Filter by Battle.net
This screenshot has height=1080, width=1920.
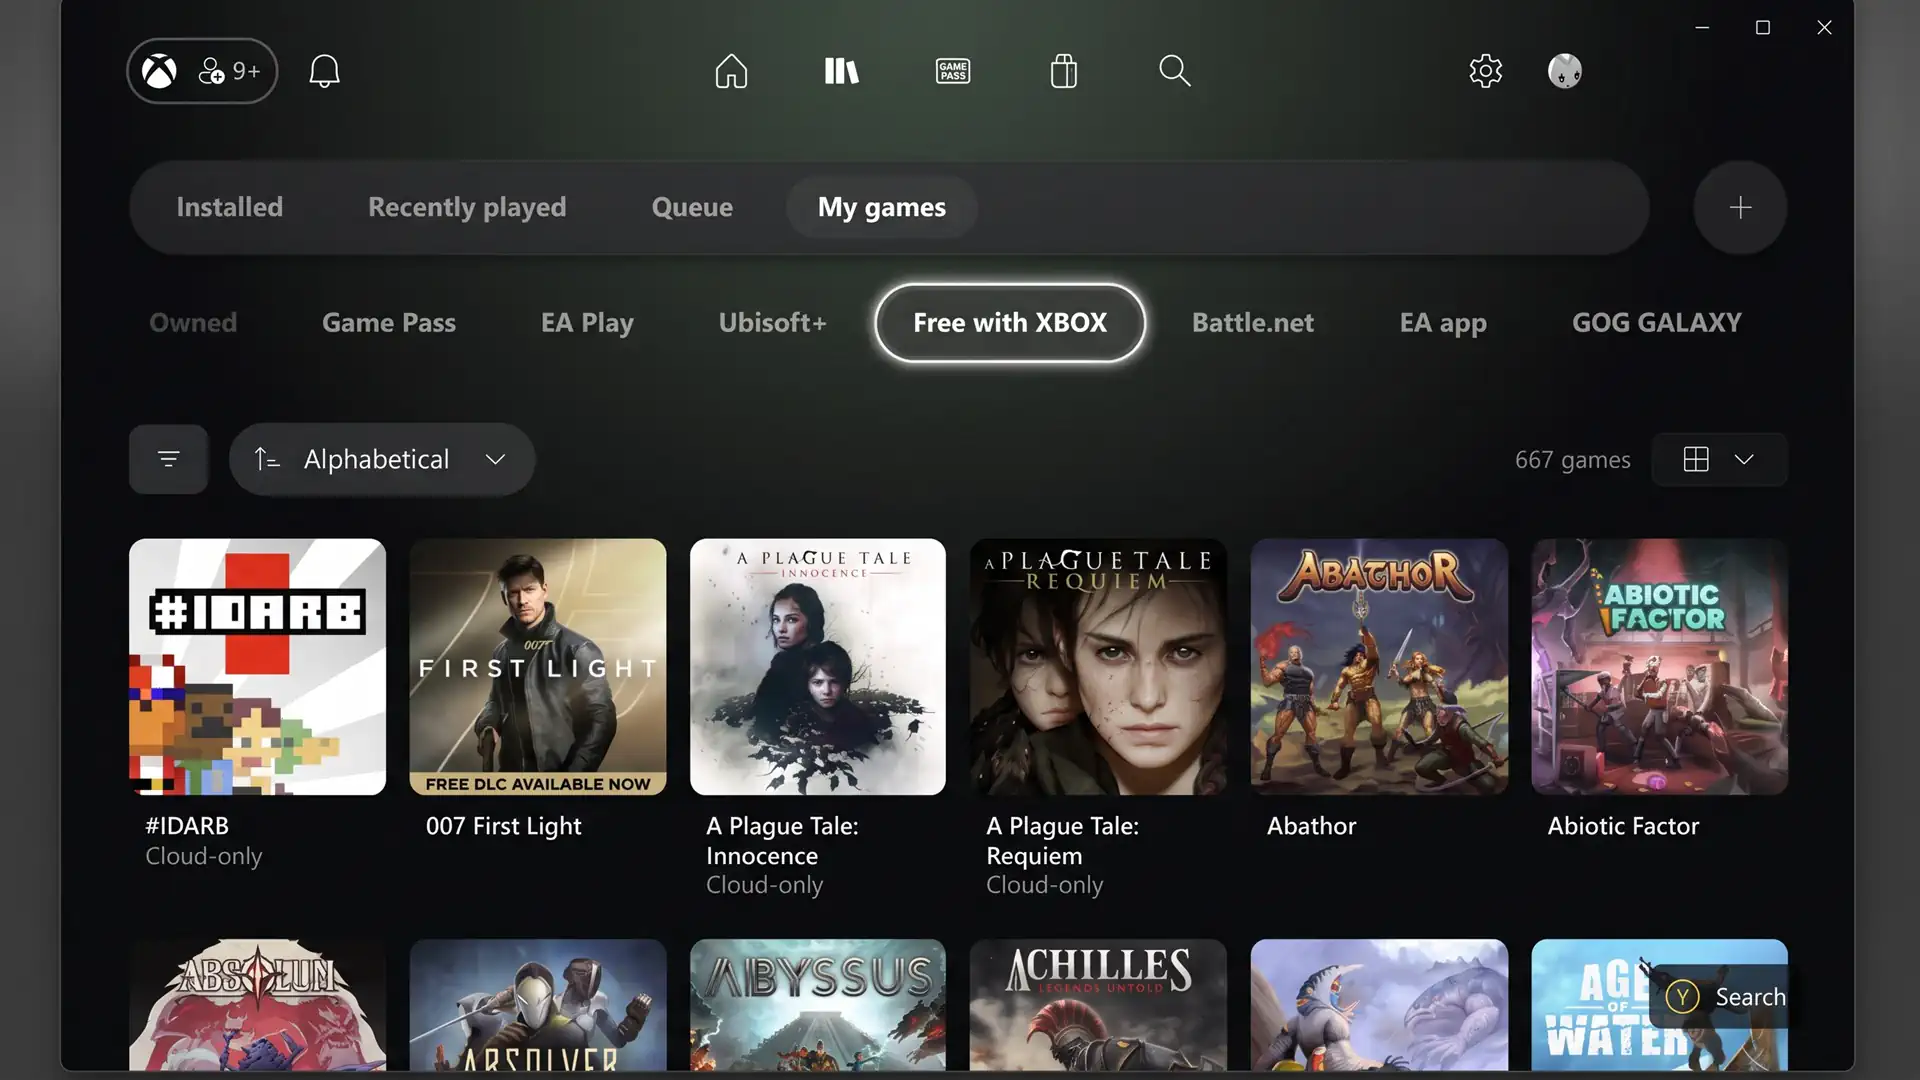point(1253,322)
